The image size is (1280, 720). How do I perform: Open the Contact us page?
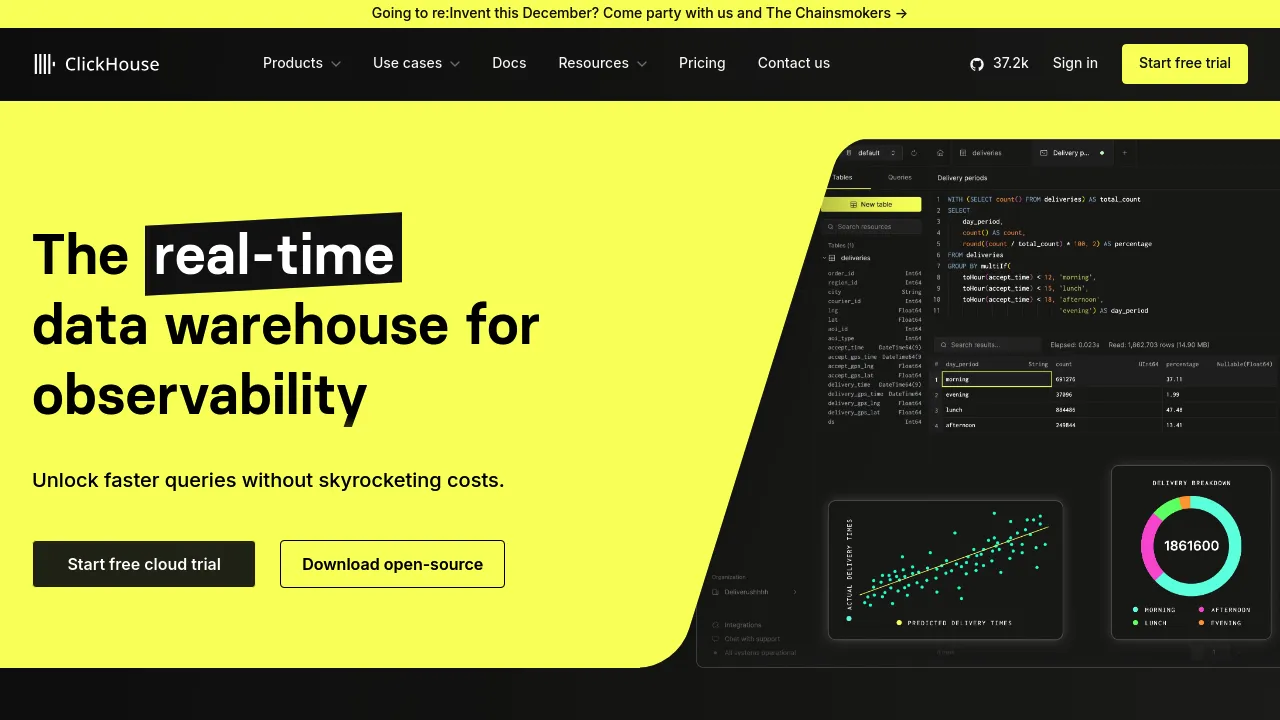(794, 63)
